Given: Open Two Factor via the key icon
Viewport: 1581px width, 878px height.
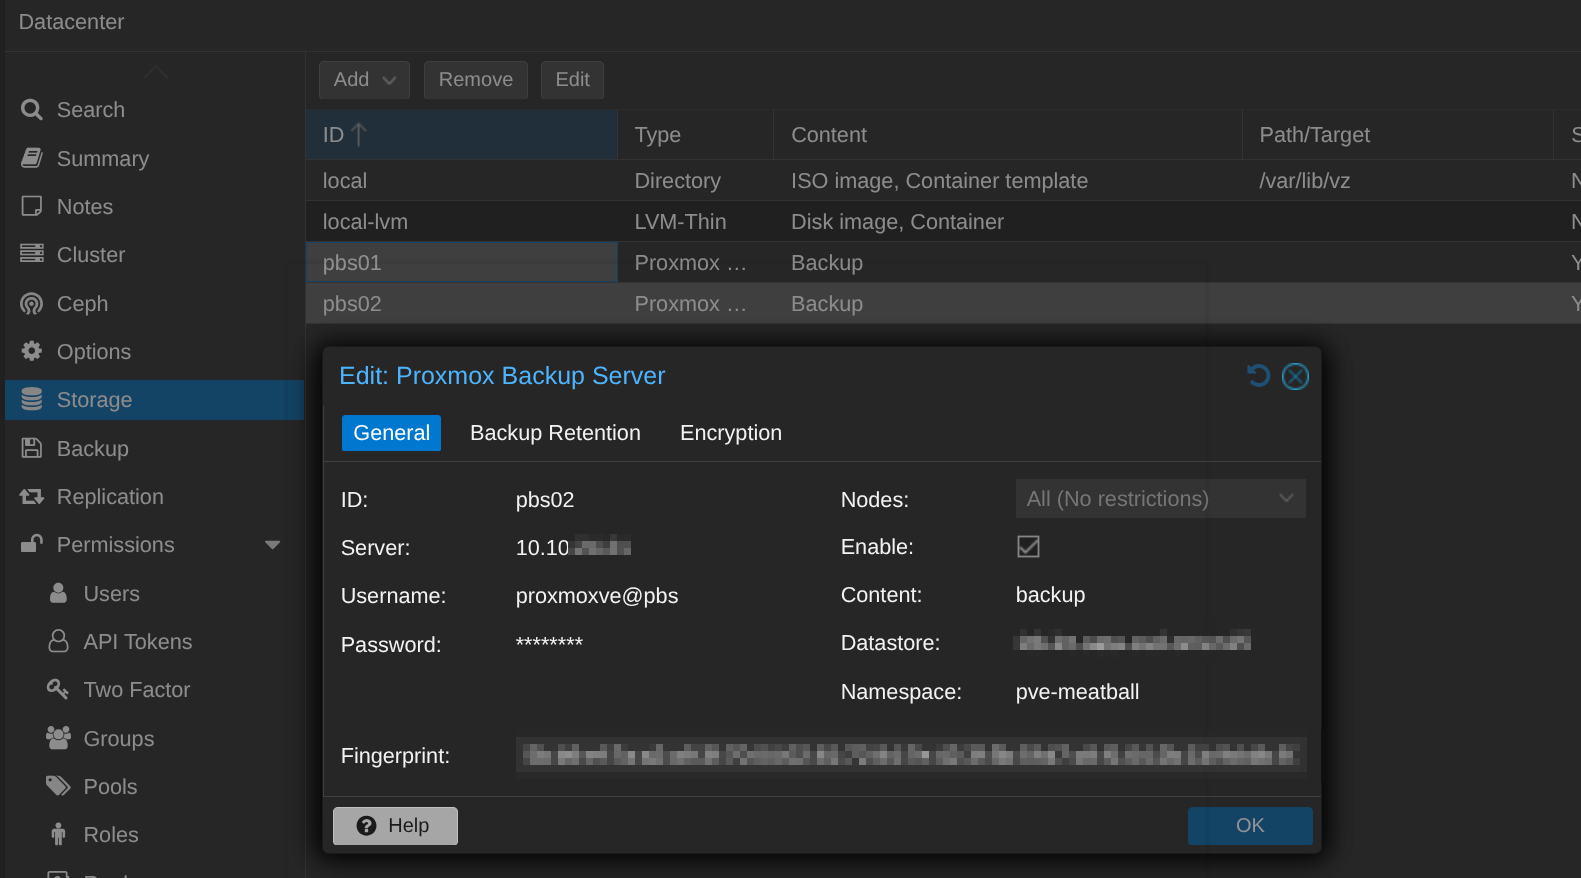Looking at the screenshot, I should point(58,689).
